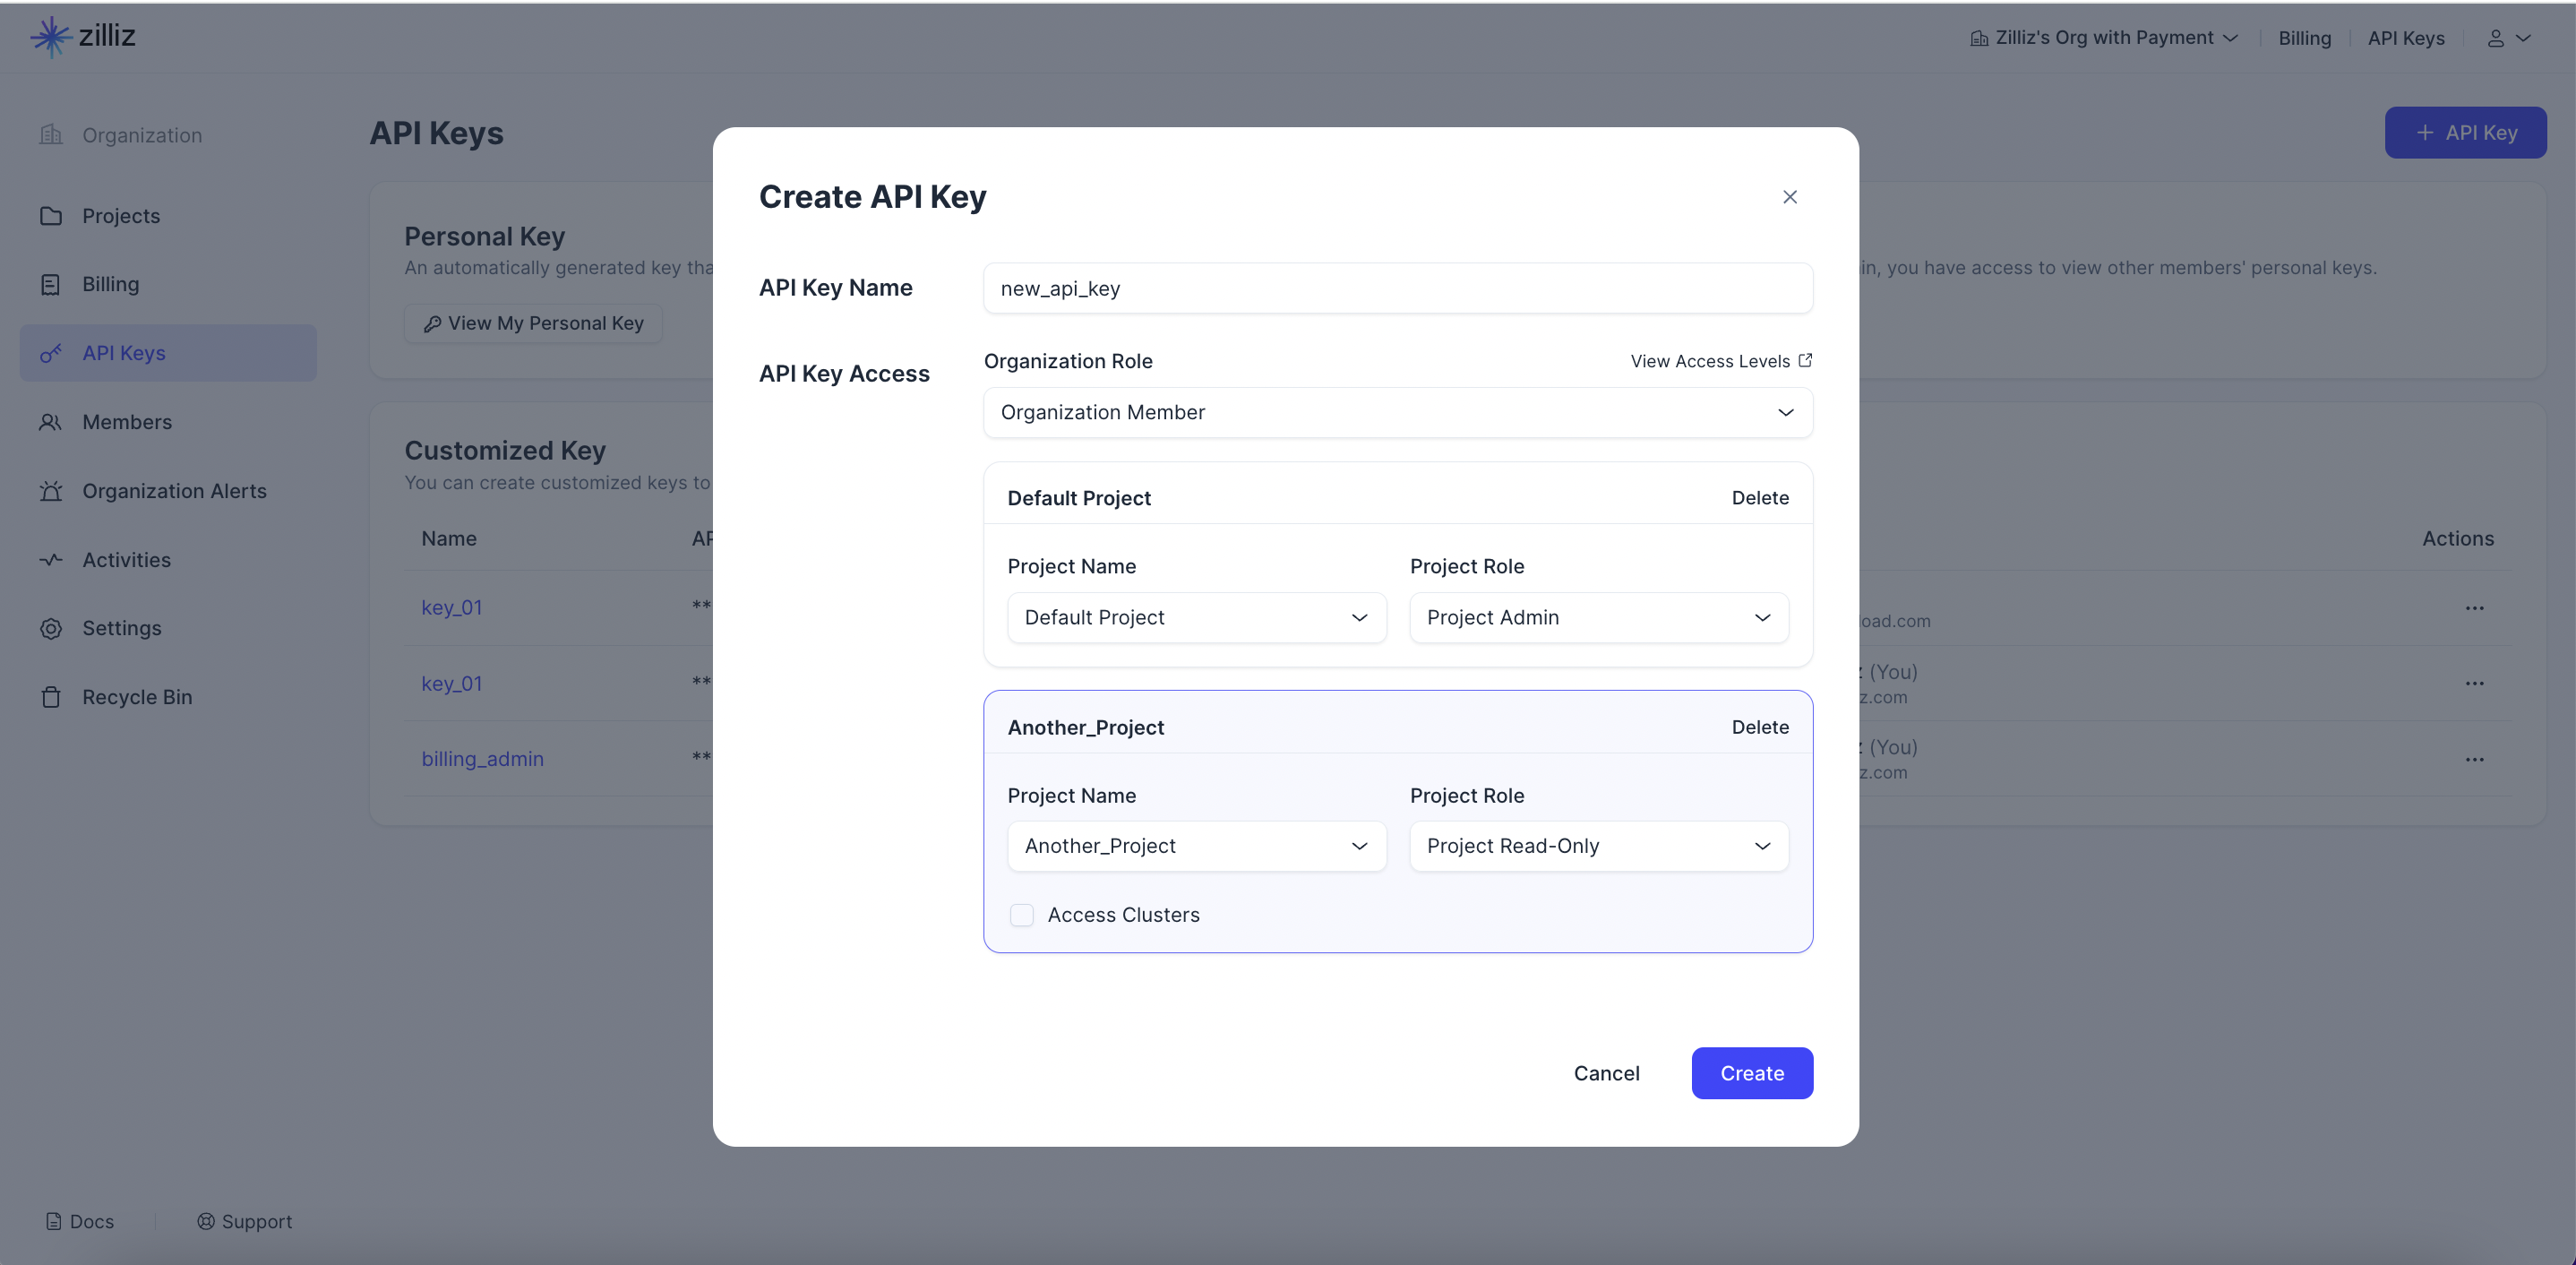Close the Create API Key dialog
Image resolution: width=2576 pixels, height=1265 pixels.
coord(1789,197)
